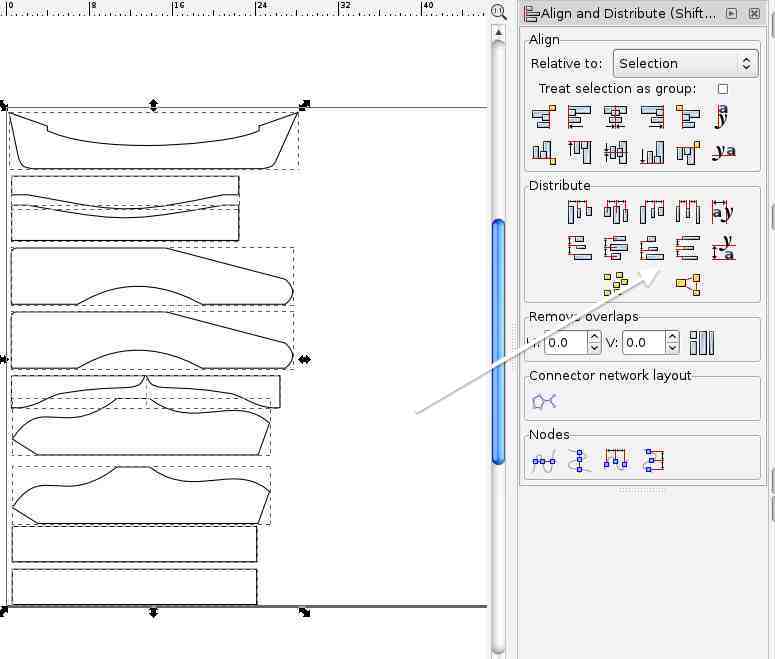
Task: Open the Relative to Selection dropdown
Action: click(685, 63)
